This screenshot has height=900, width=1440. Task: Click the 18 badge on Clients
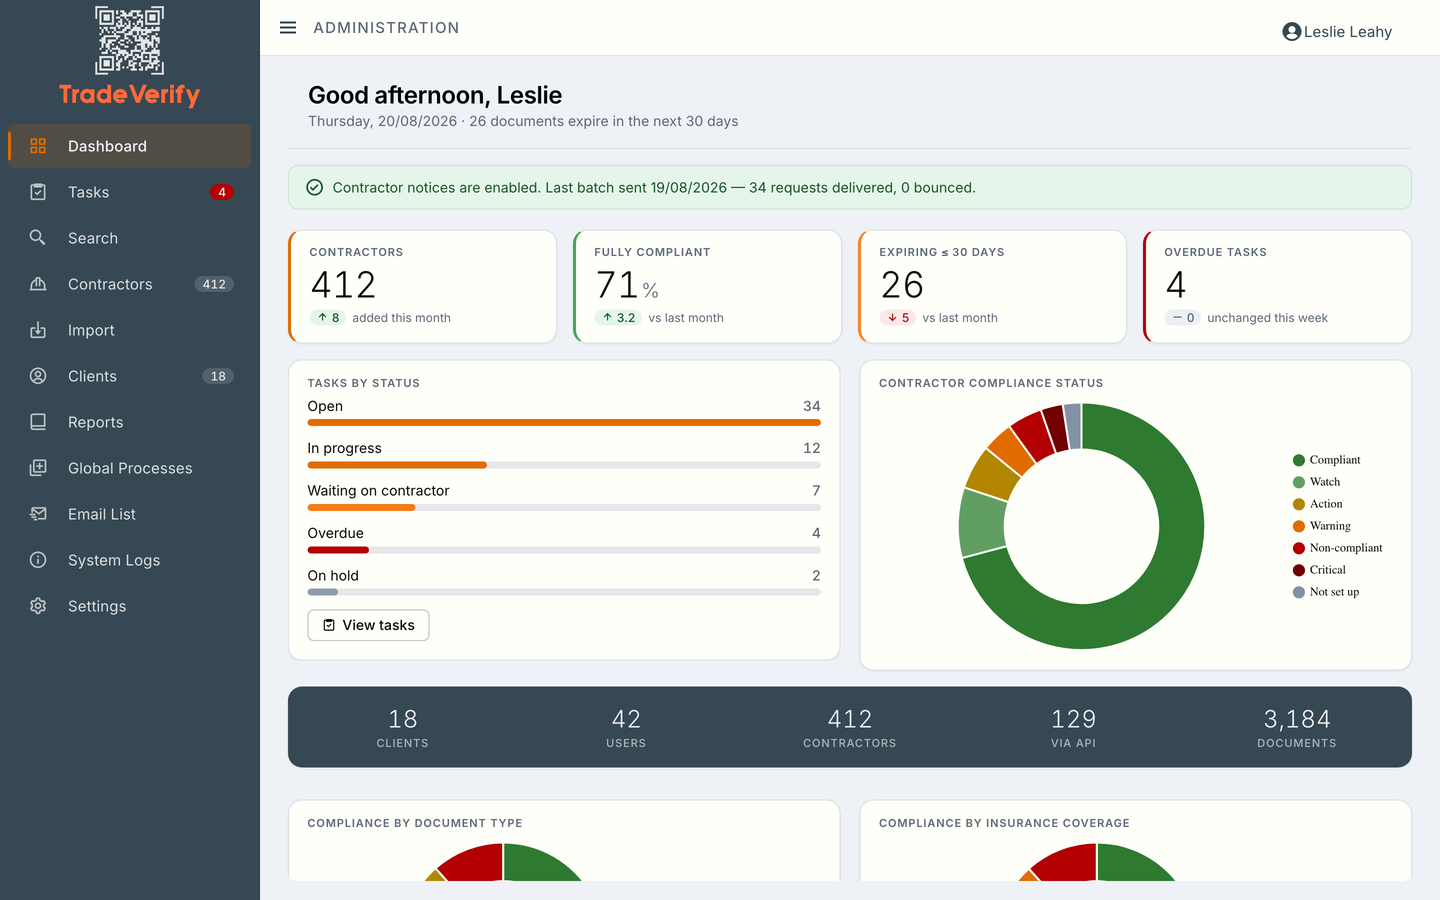[218, 376]
